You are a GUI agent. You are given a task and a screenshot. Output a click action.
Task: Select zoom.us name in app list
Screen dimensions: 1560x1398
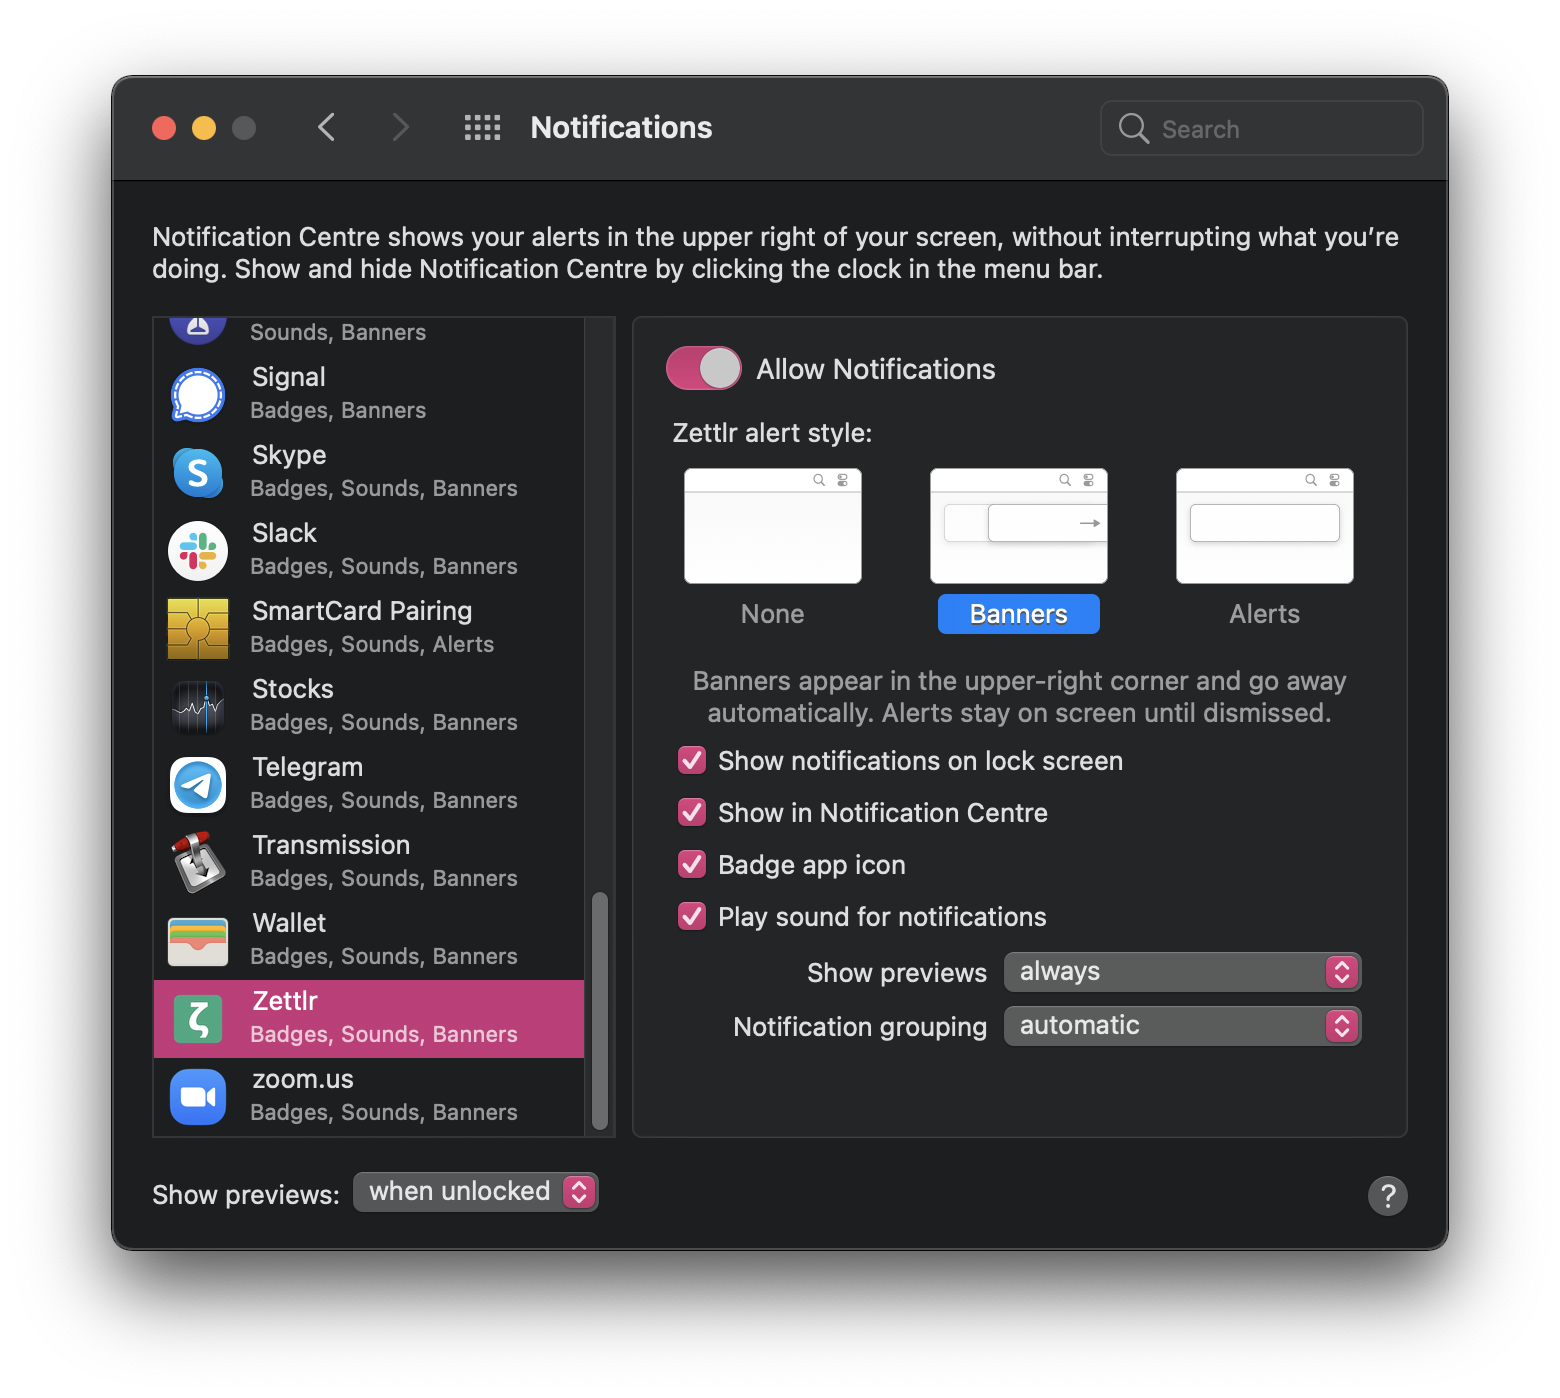pos(303,1079)
